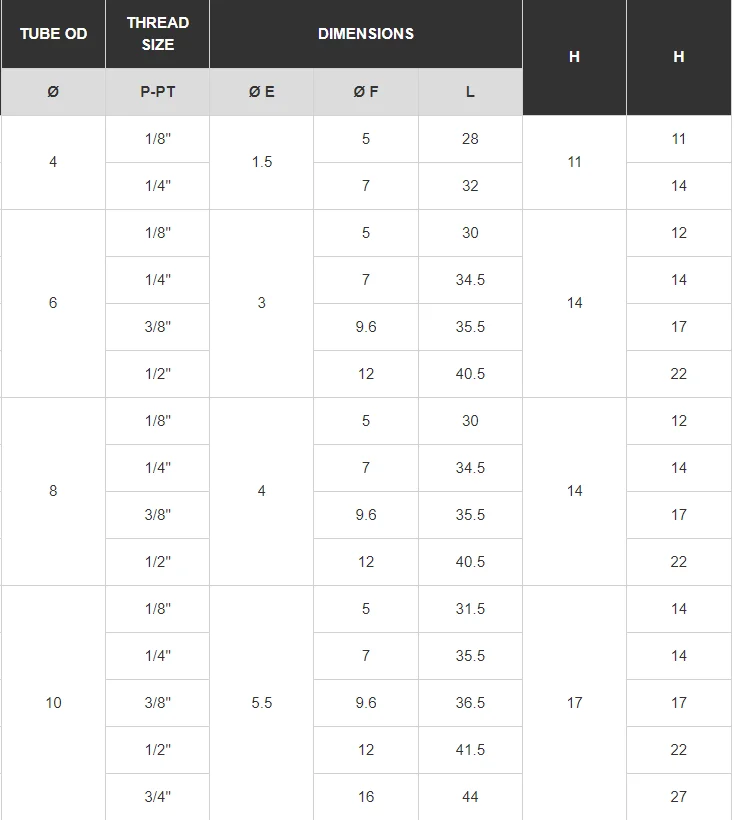Click the L value 44
734x820 pixels.
coord(470,797)
